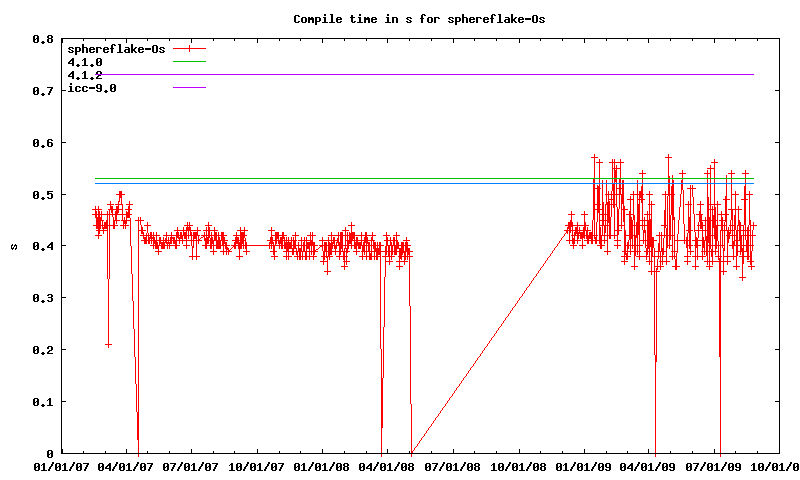Click the magenta horizontal line near 0.73
This screenshot has height=480, width=800.
pyautogui.click(x=450, y=74)
